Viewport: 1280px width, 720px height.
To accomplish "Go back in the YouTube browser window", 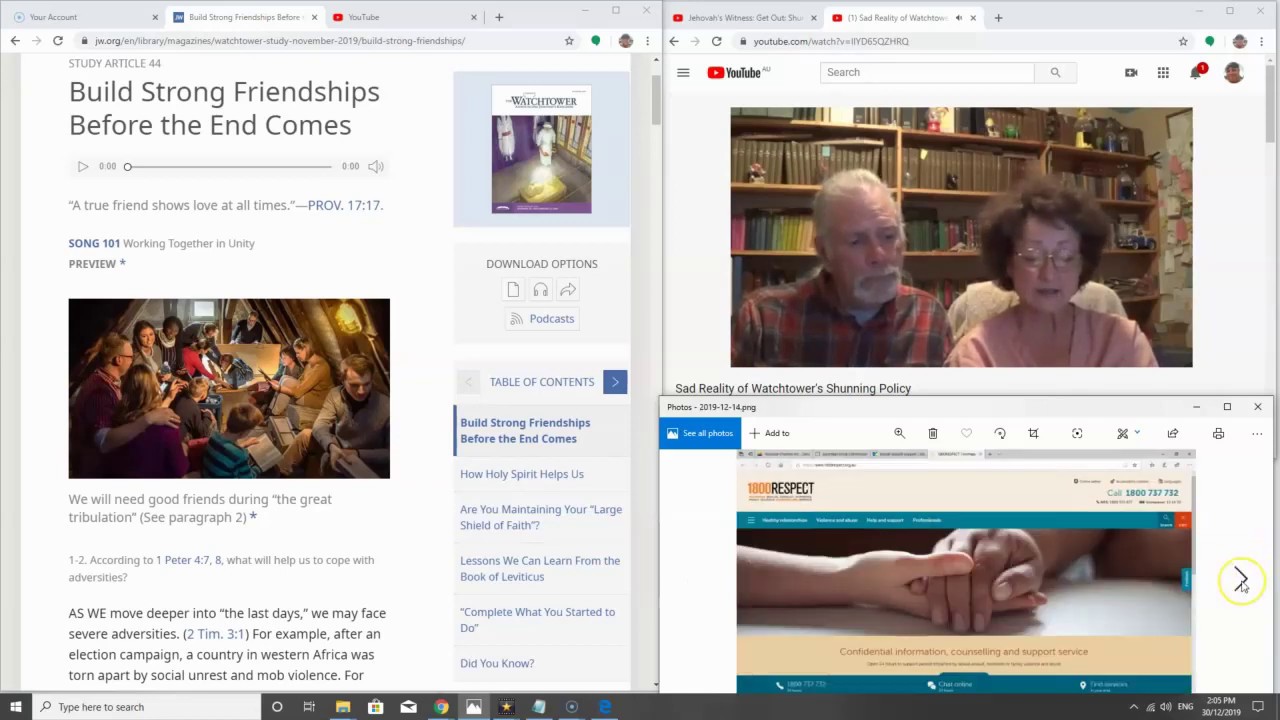I will [674, 41].
